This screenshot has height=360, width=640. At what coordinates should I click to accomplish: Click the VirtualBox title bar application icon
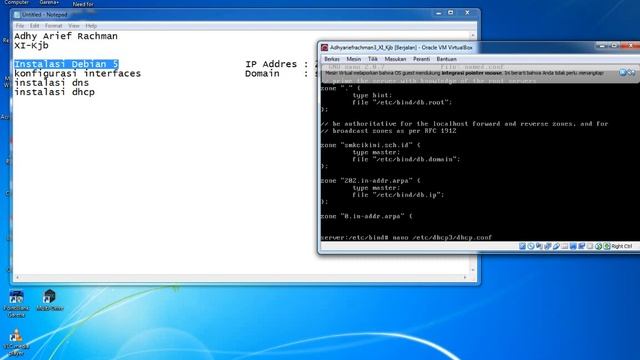tap(324, 48)
